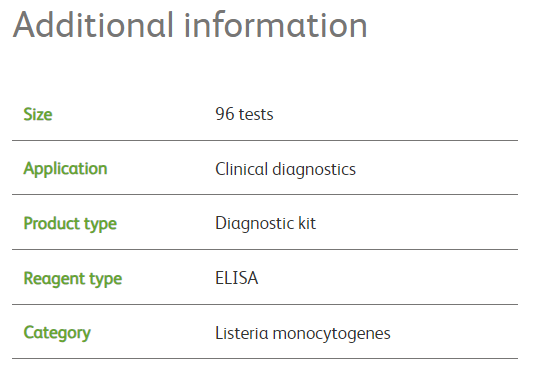
Task: Select the Product type label
Action: 70,224
